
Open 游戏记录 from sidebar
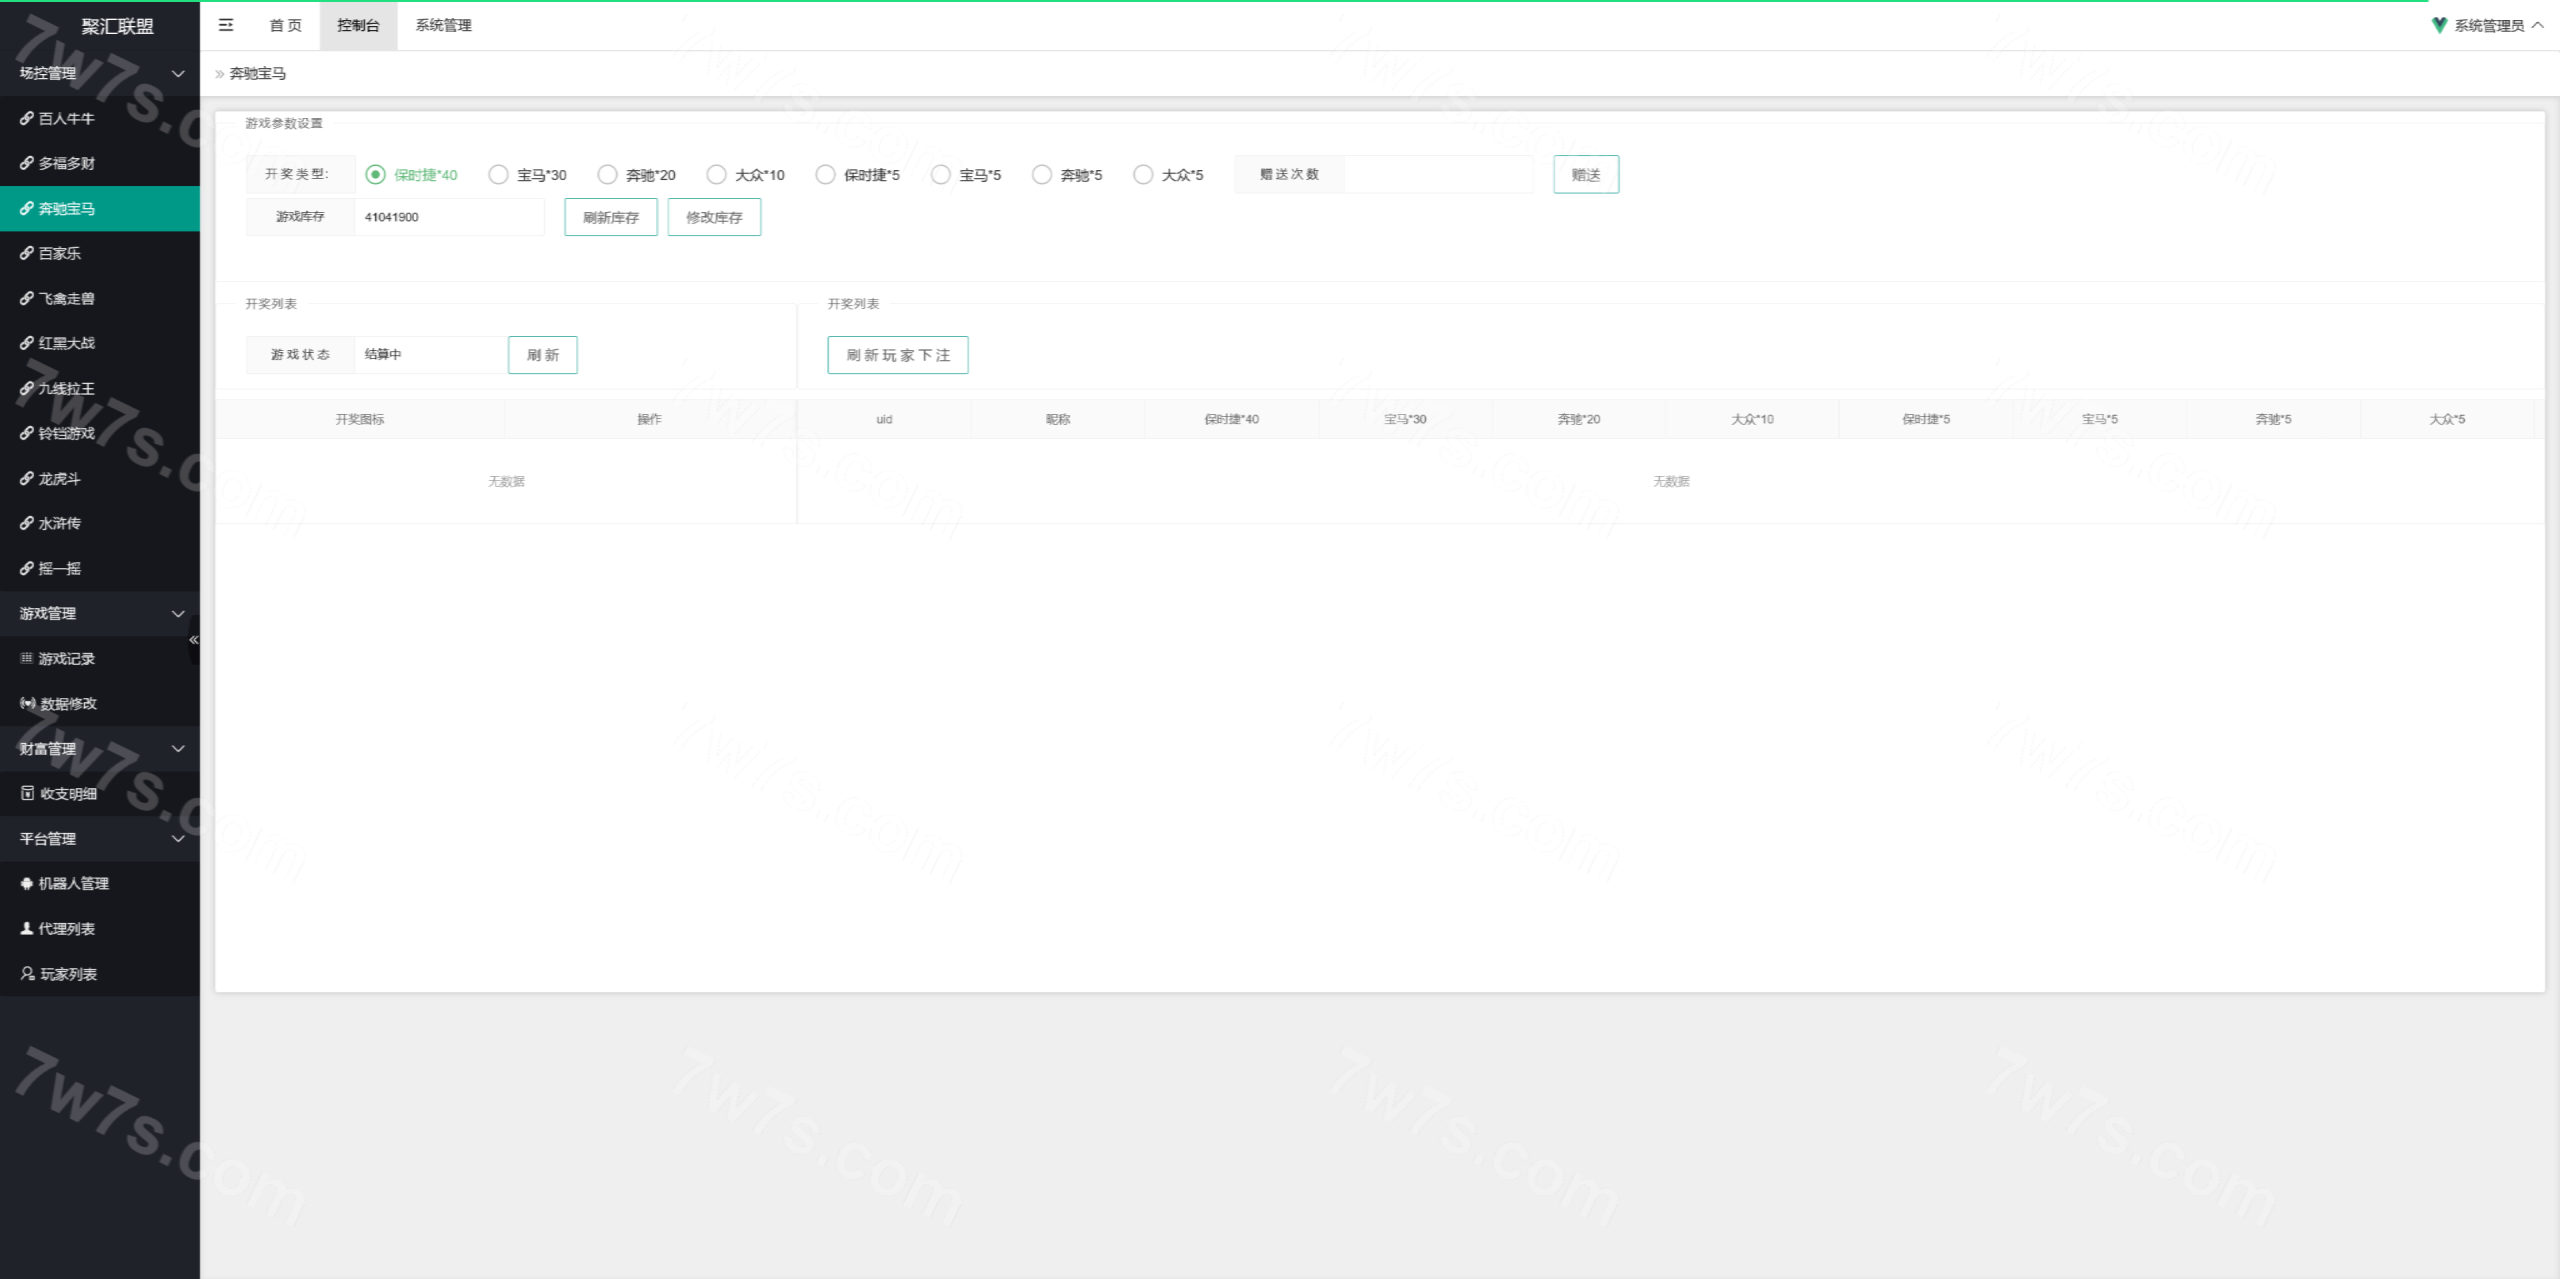point(66,658)
